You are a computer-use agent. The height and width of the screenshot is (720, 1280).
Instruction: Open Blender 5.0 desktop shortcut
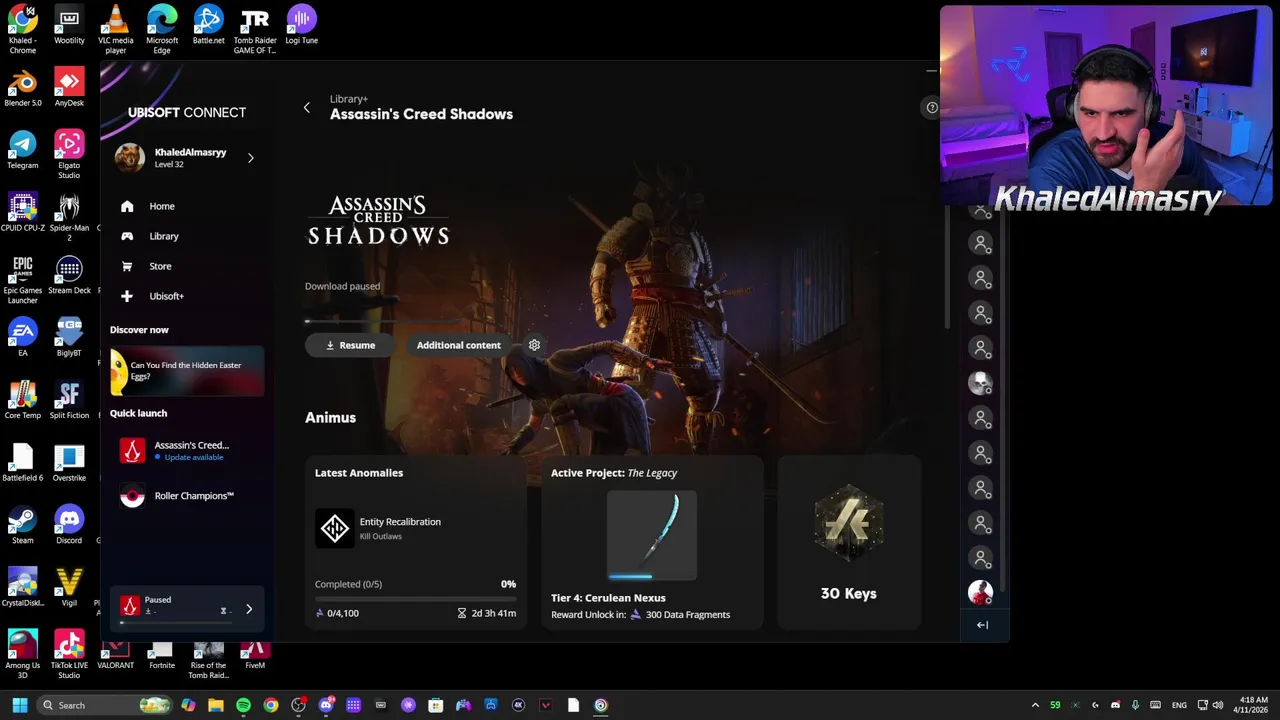pos(23,88)
